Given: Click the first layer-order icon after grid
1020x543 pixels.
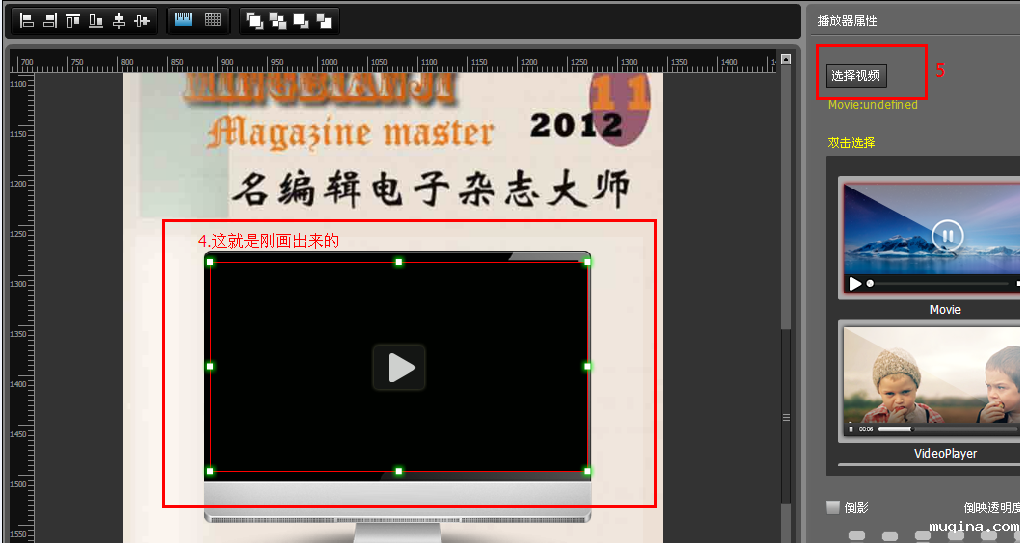Looking at the screenshot, I should click(x=255, y=20).
